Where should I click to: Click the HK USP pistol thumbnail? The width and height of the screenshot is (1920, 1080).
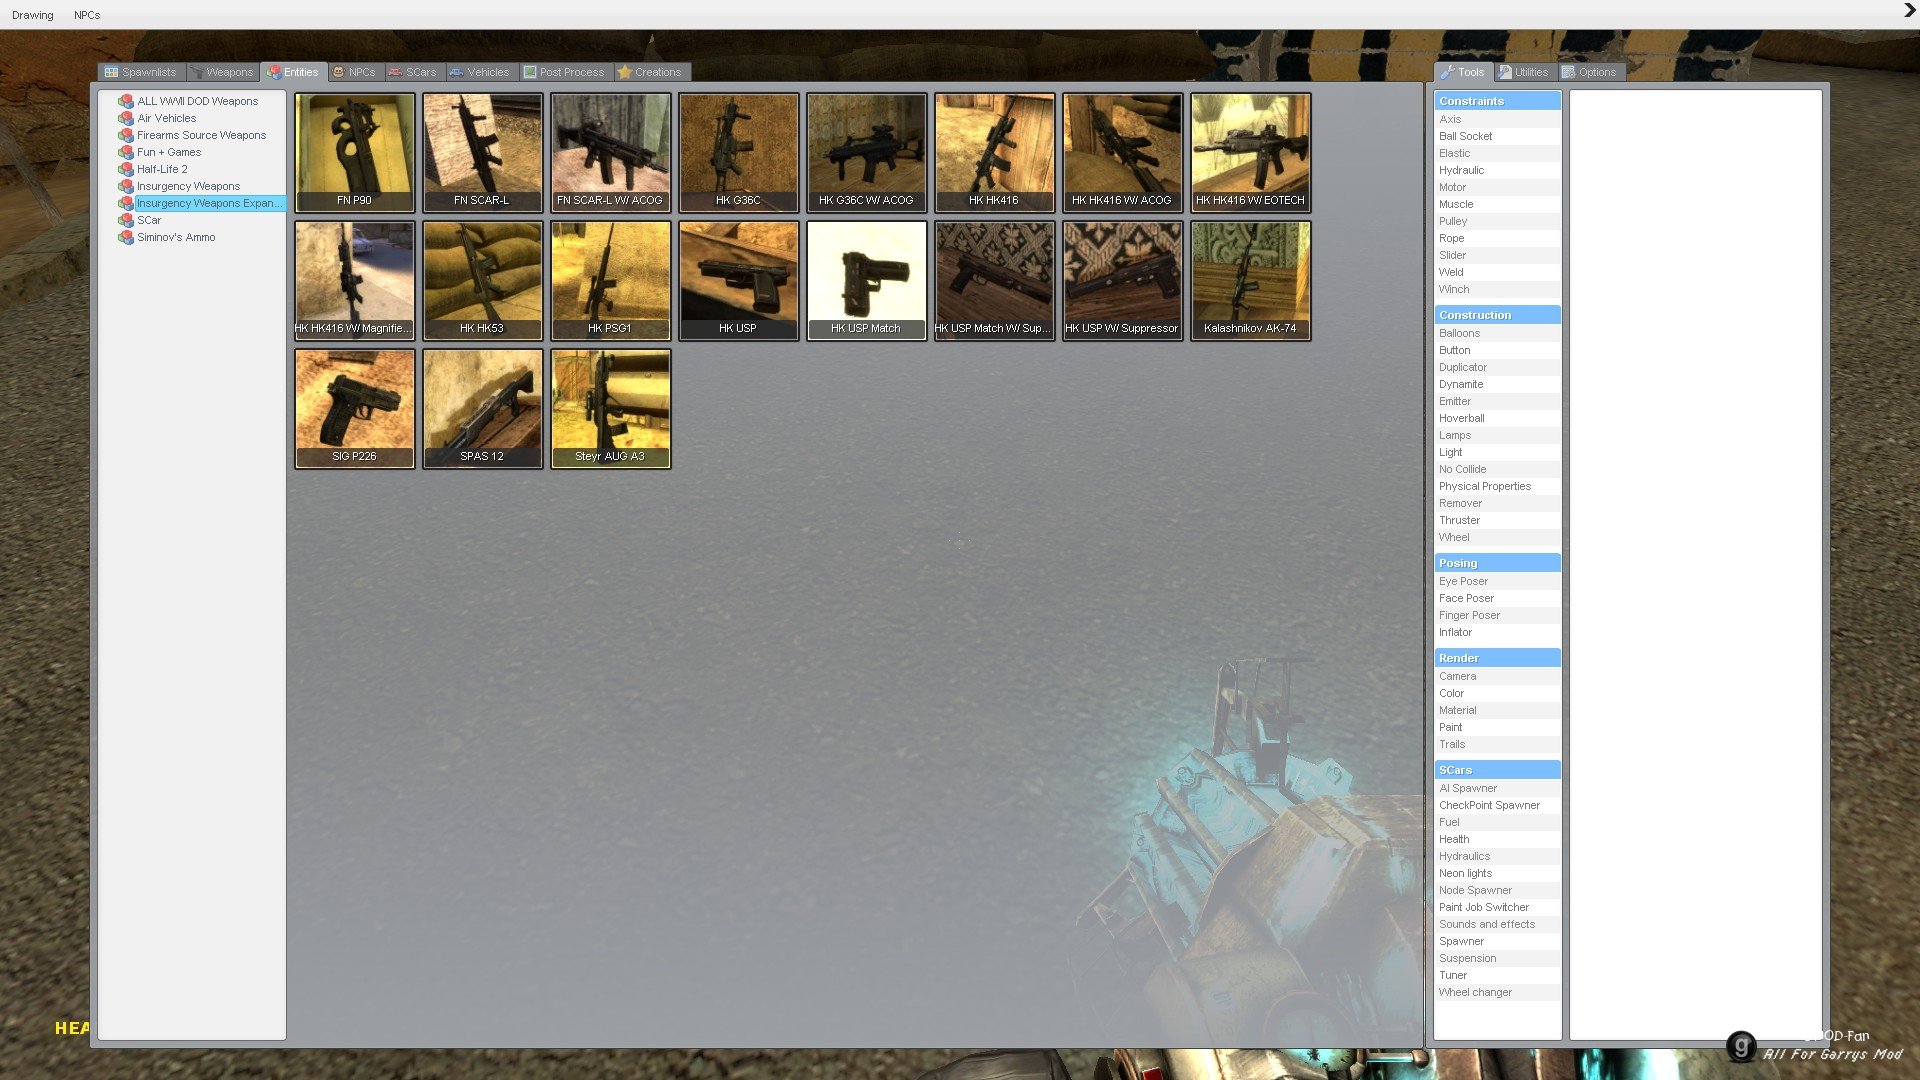click(738, 280)
